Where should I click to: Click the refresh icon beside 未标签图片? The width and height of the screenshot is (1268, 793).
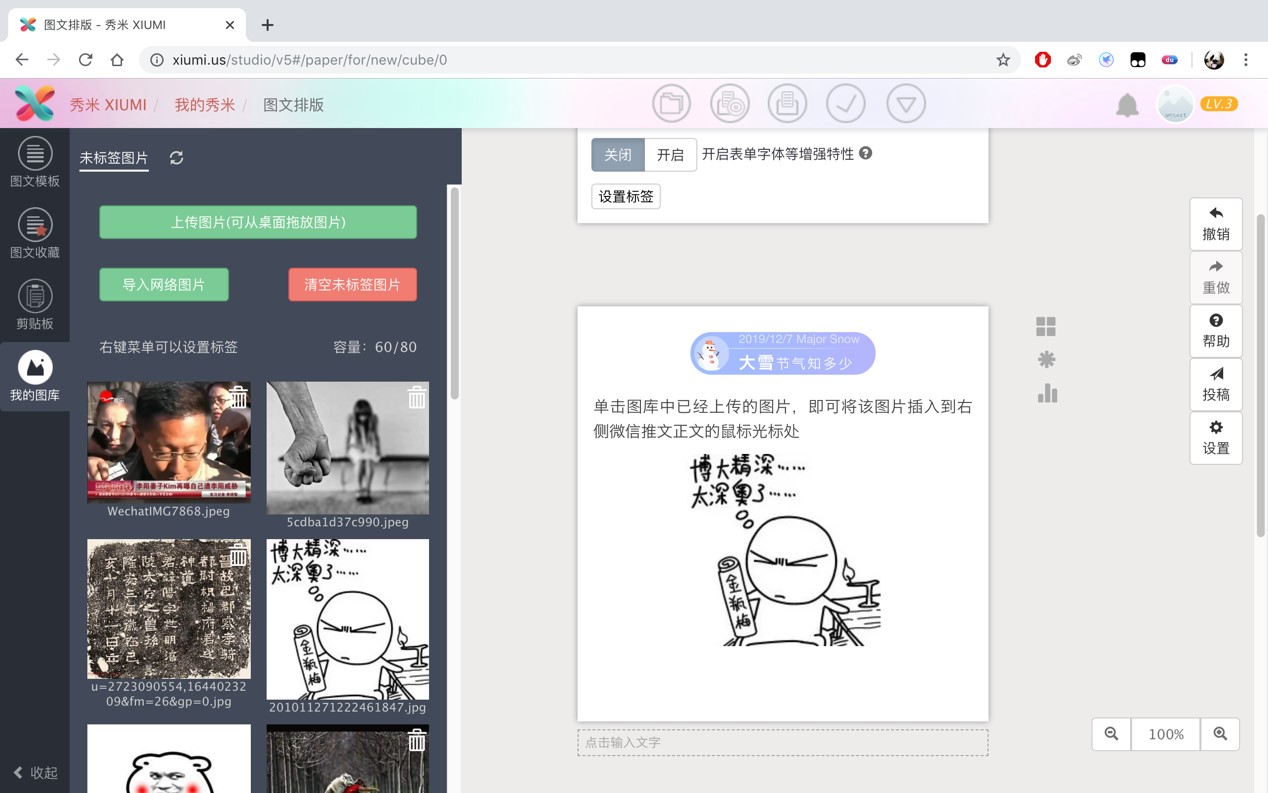coord(176,158)
